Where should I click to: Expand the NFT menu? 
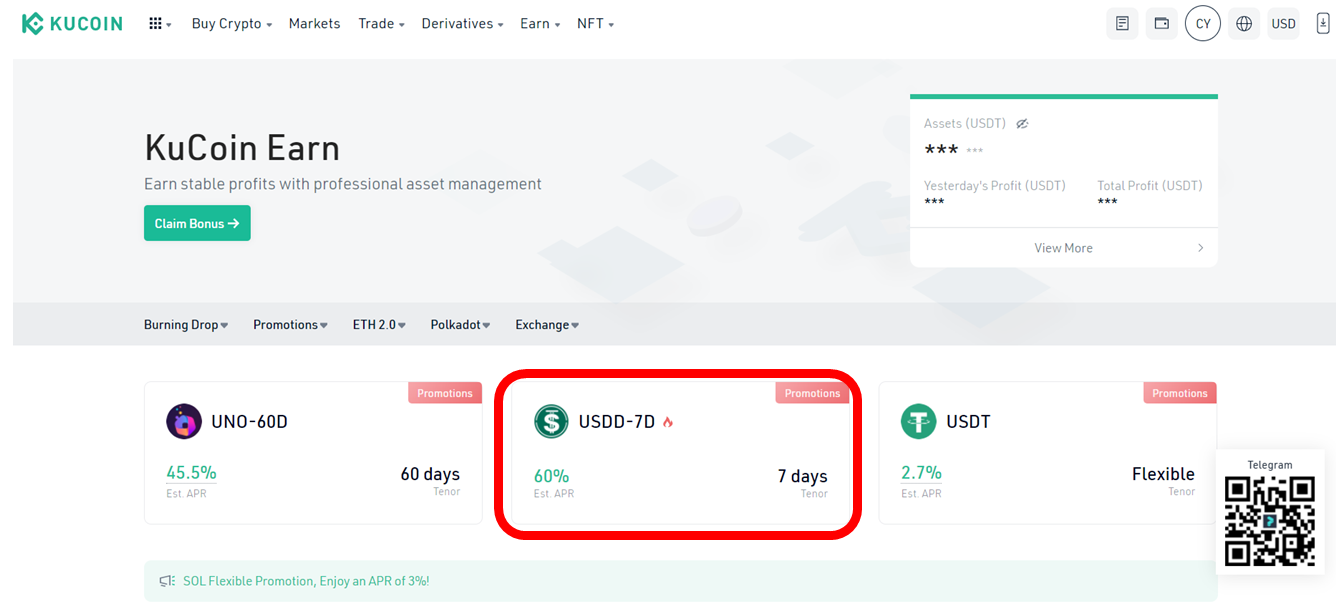595,23
